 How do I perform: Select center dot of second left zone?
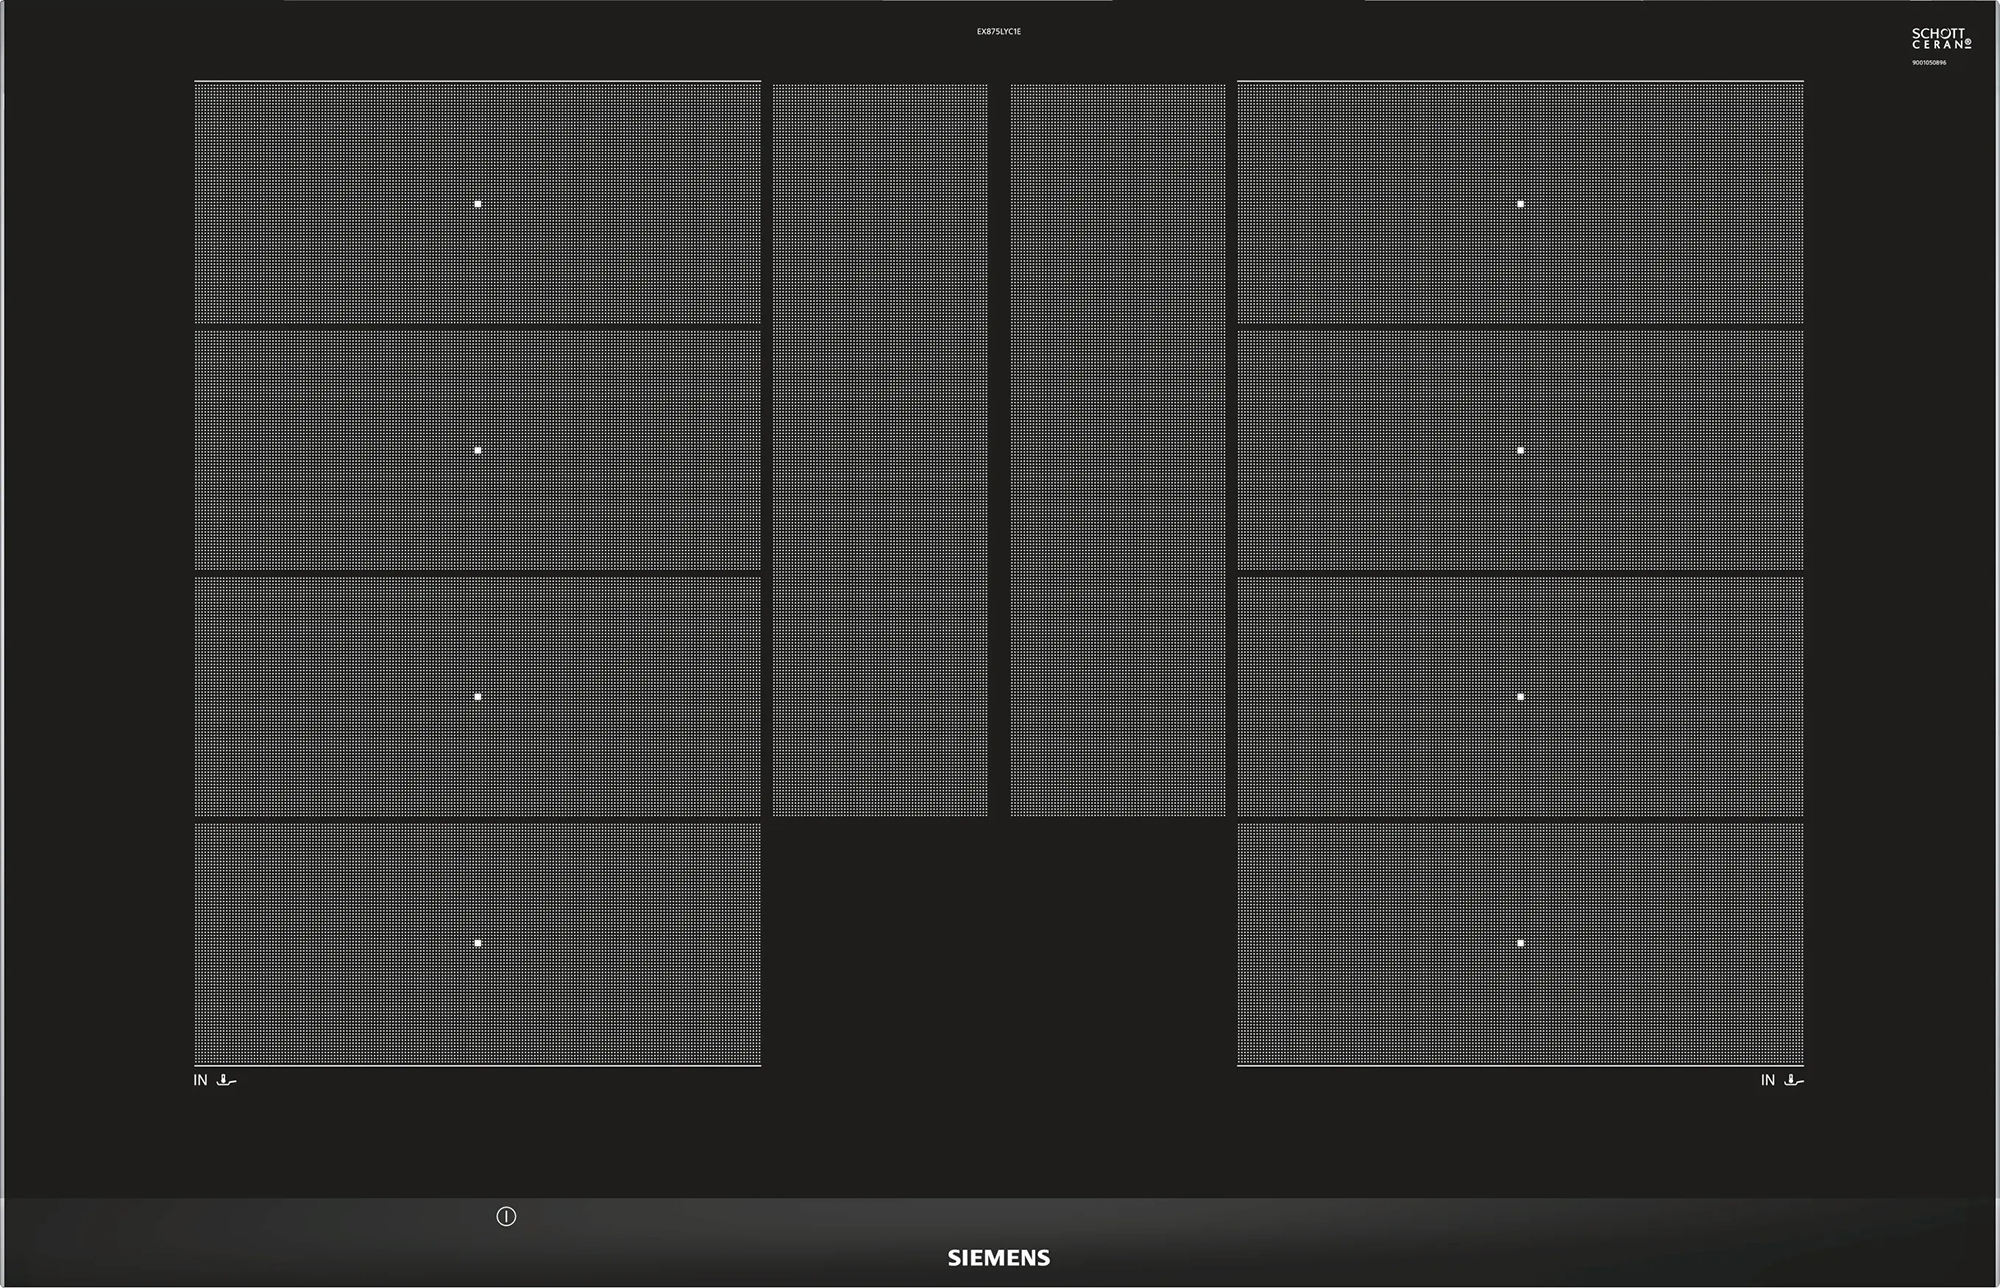[x=478, y=450]
